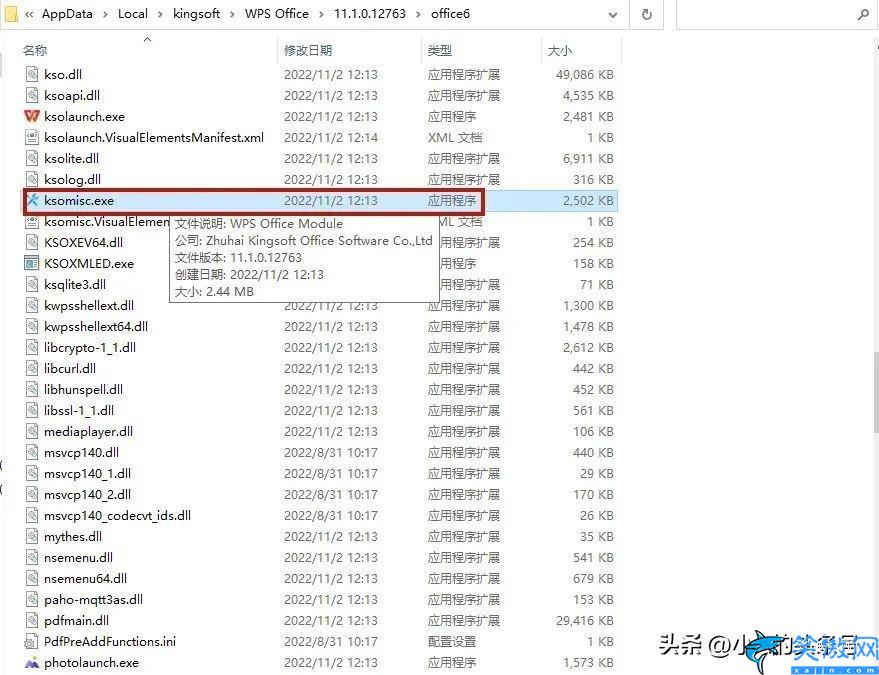Click the blue icon of ksomisc.exe
The height and width of the screenshot is (675, 879).
point(33,200)
